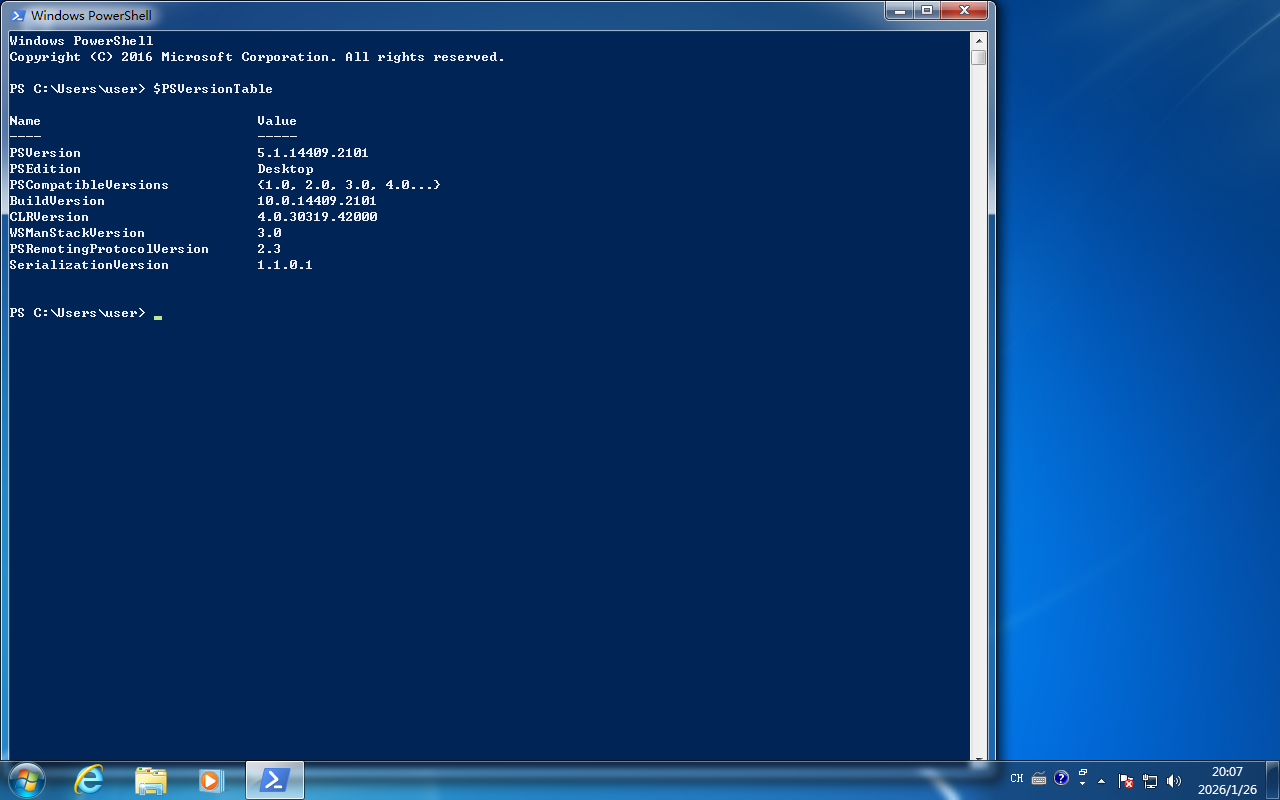Open the Windows Start menu orb
Viewport: 1280px width, 800px height.
27,780
